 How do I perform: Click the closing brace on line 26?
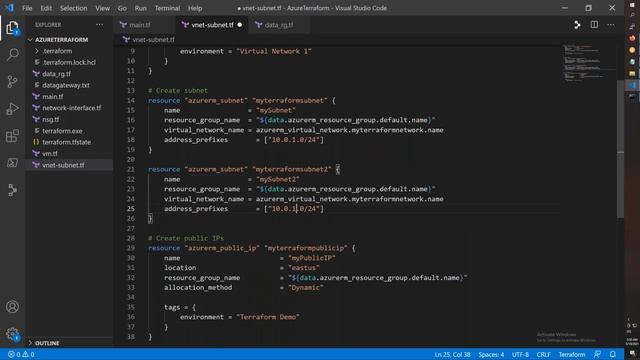(150, 218)
